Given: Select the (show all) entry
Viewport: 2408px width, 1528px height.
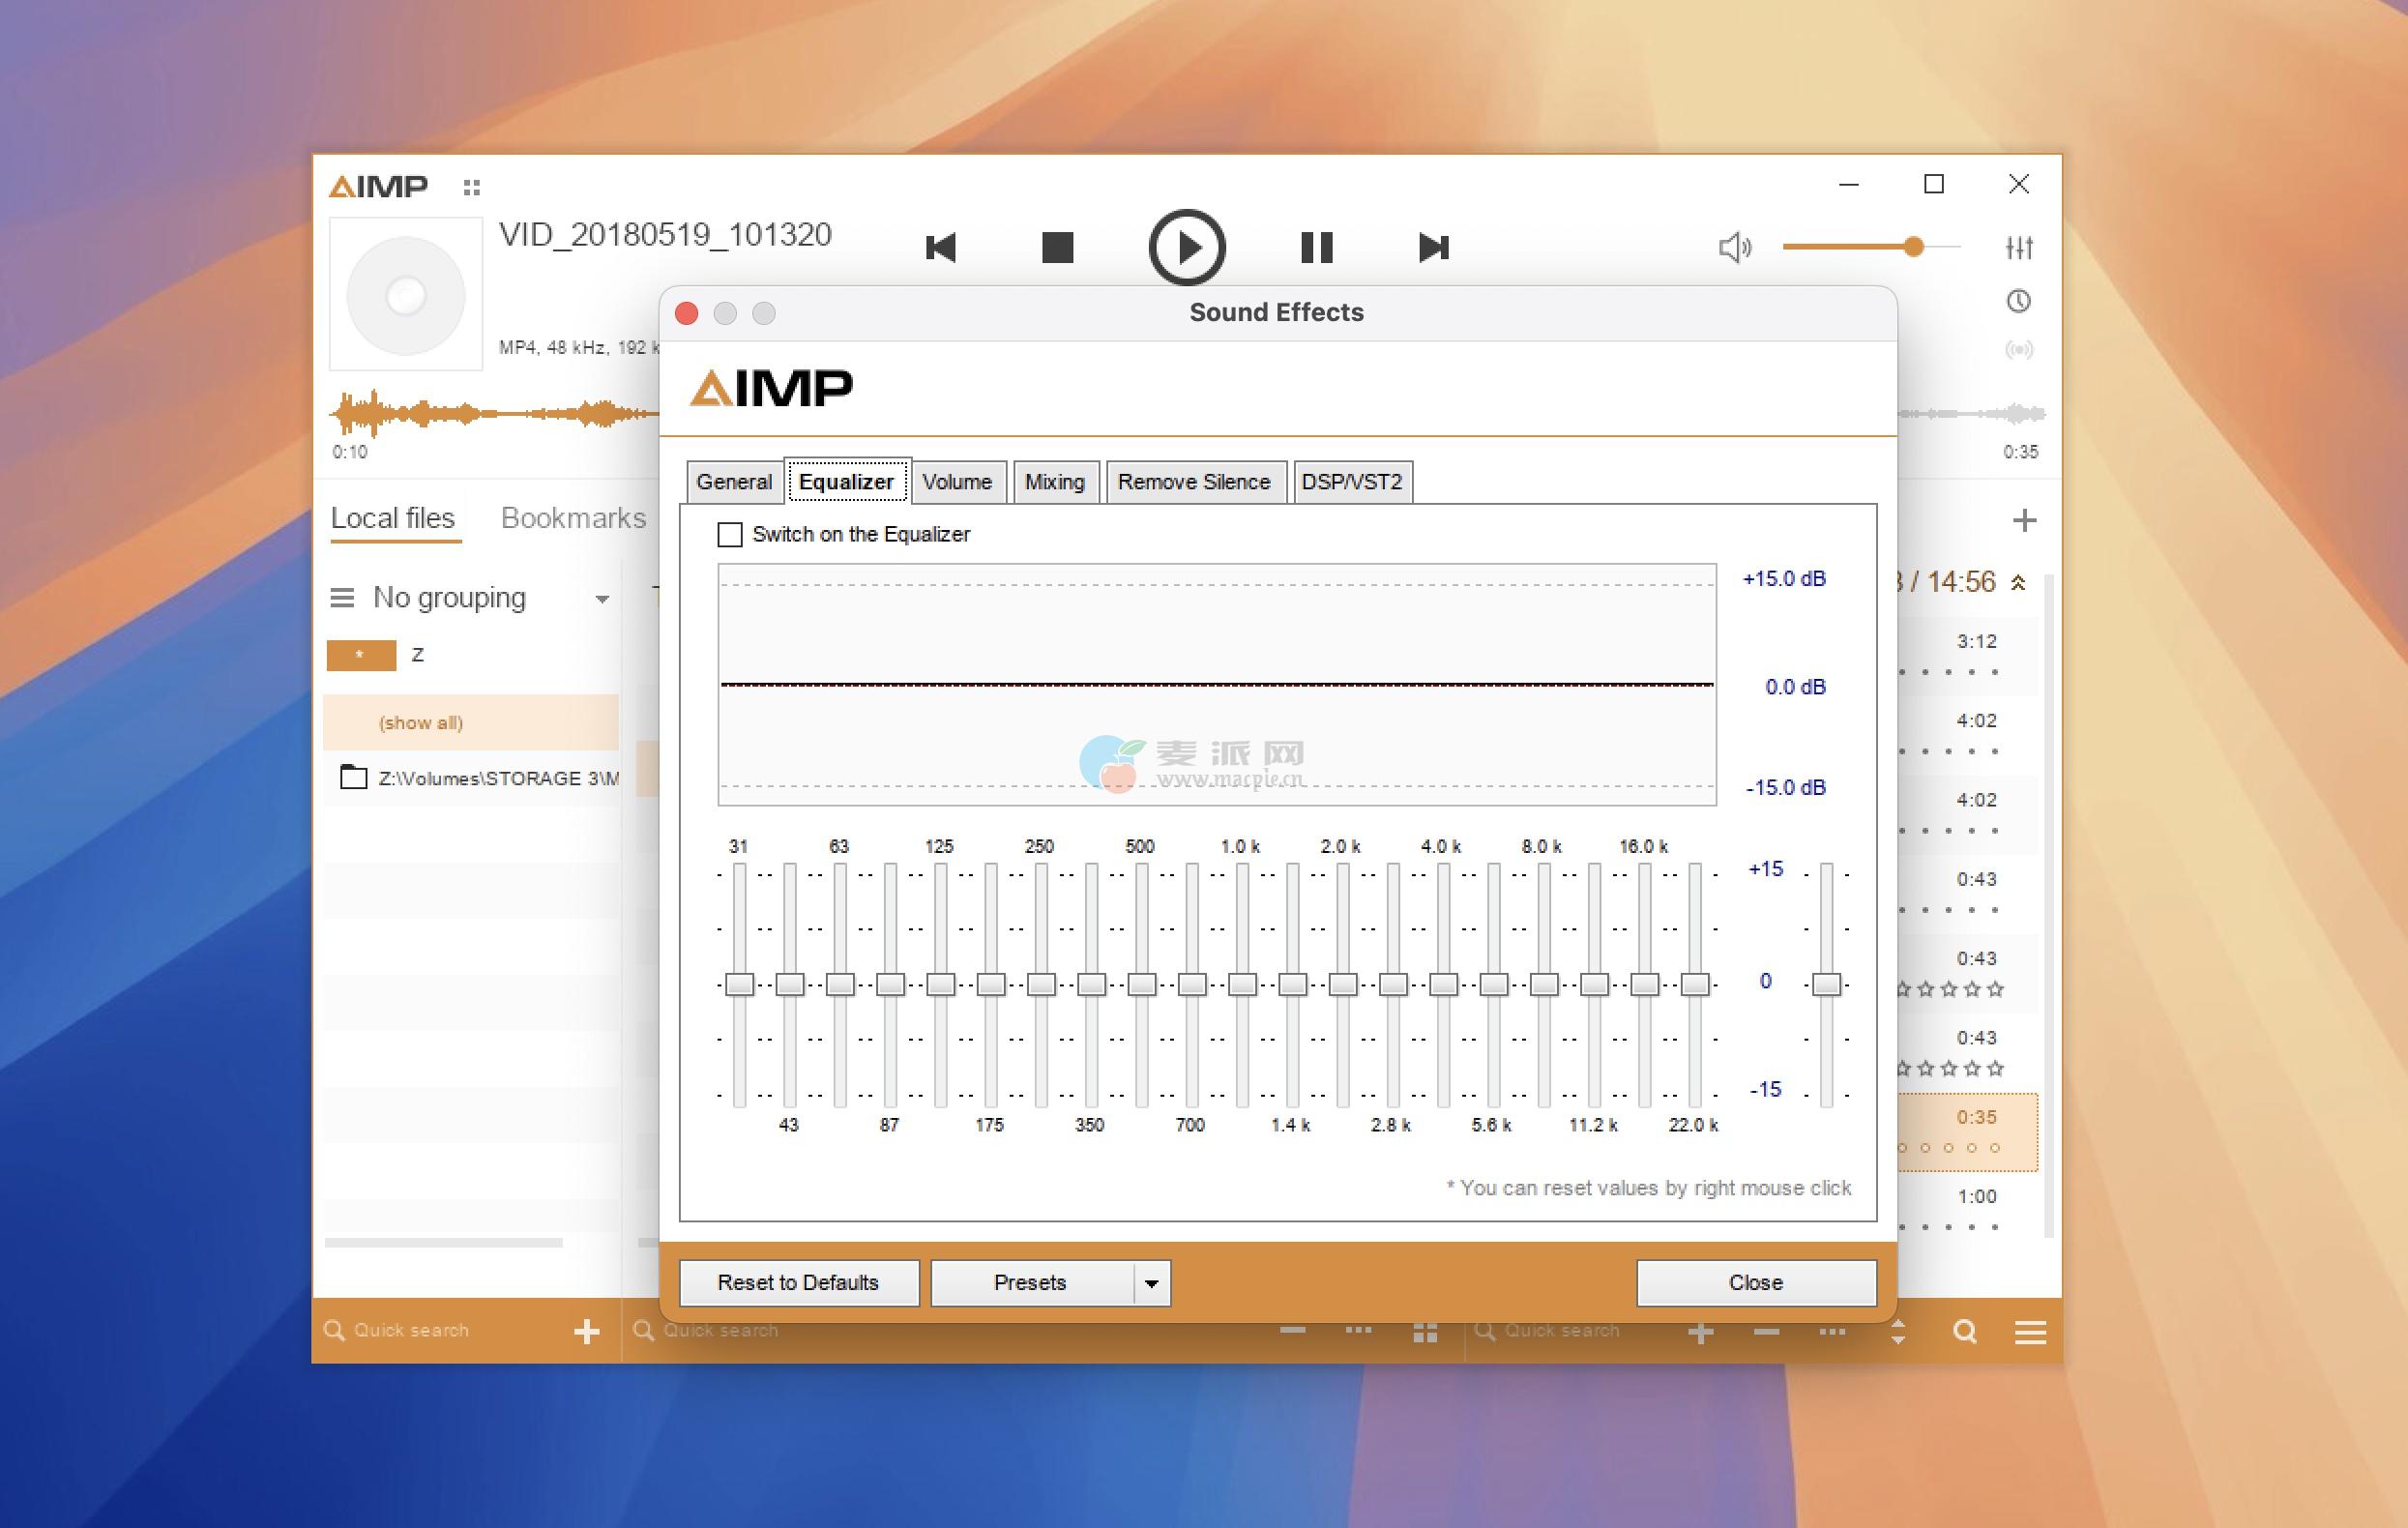Looking at the screenshot, I should (x=471, y=722).
